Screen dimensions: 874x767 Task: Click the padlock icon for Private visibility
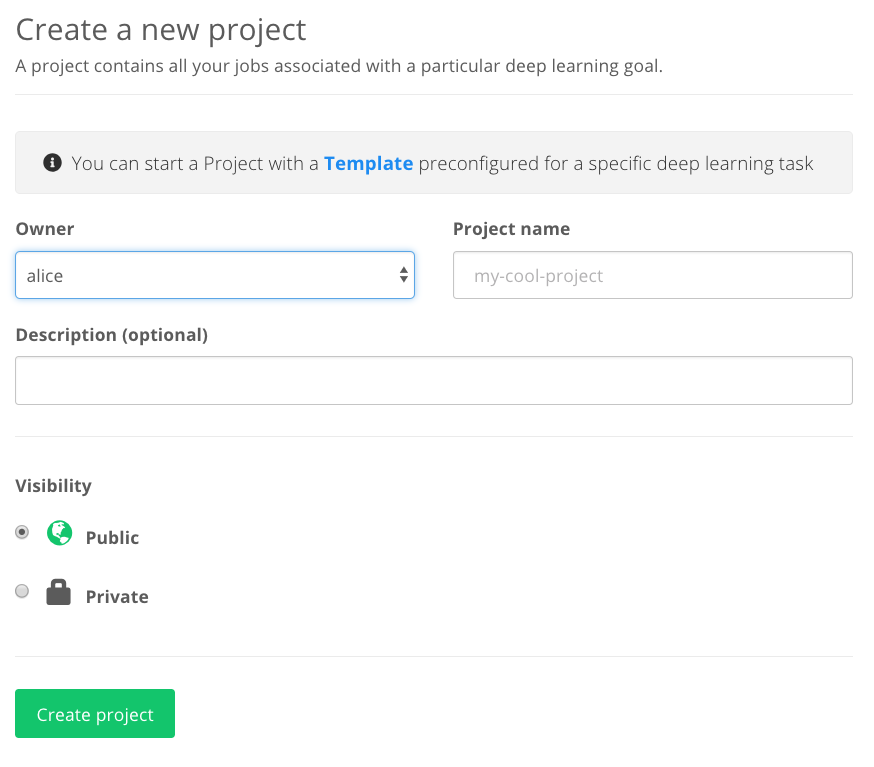[x=58, y=591]
